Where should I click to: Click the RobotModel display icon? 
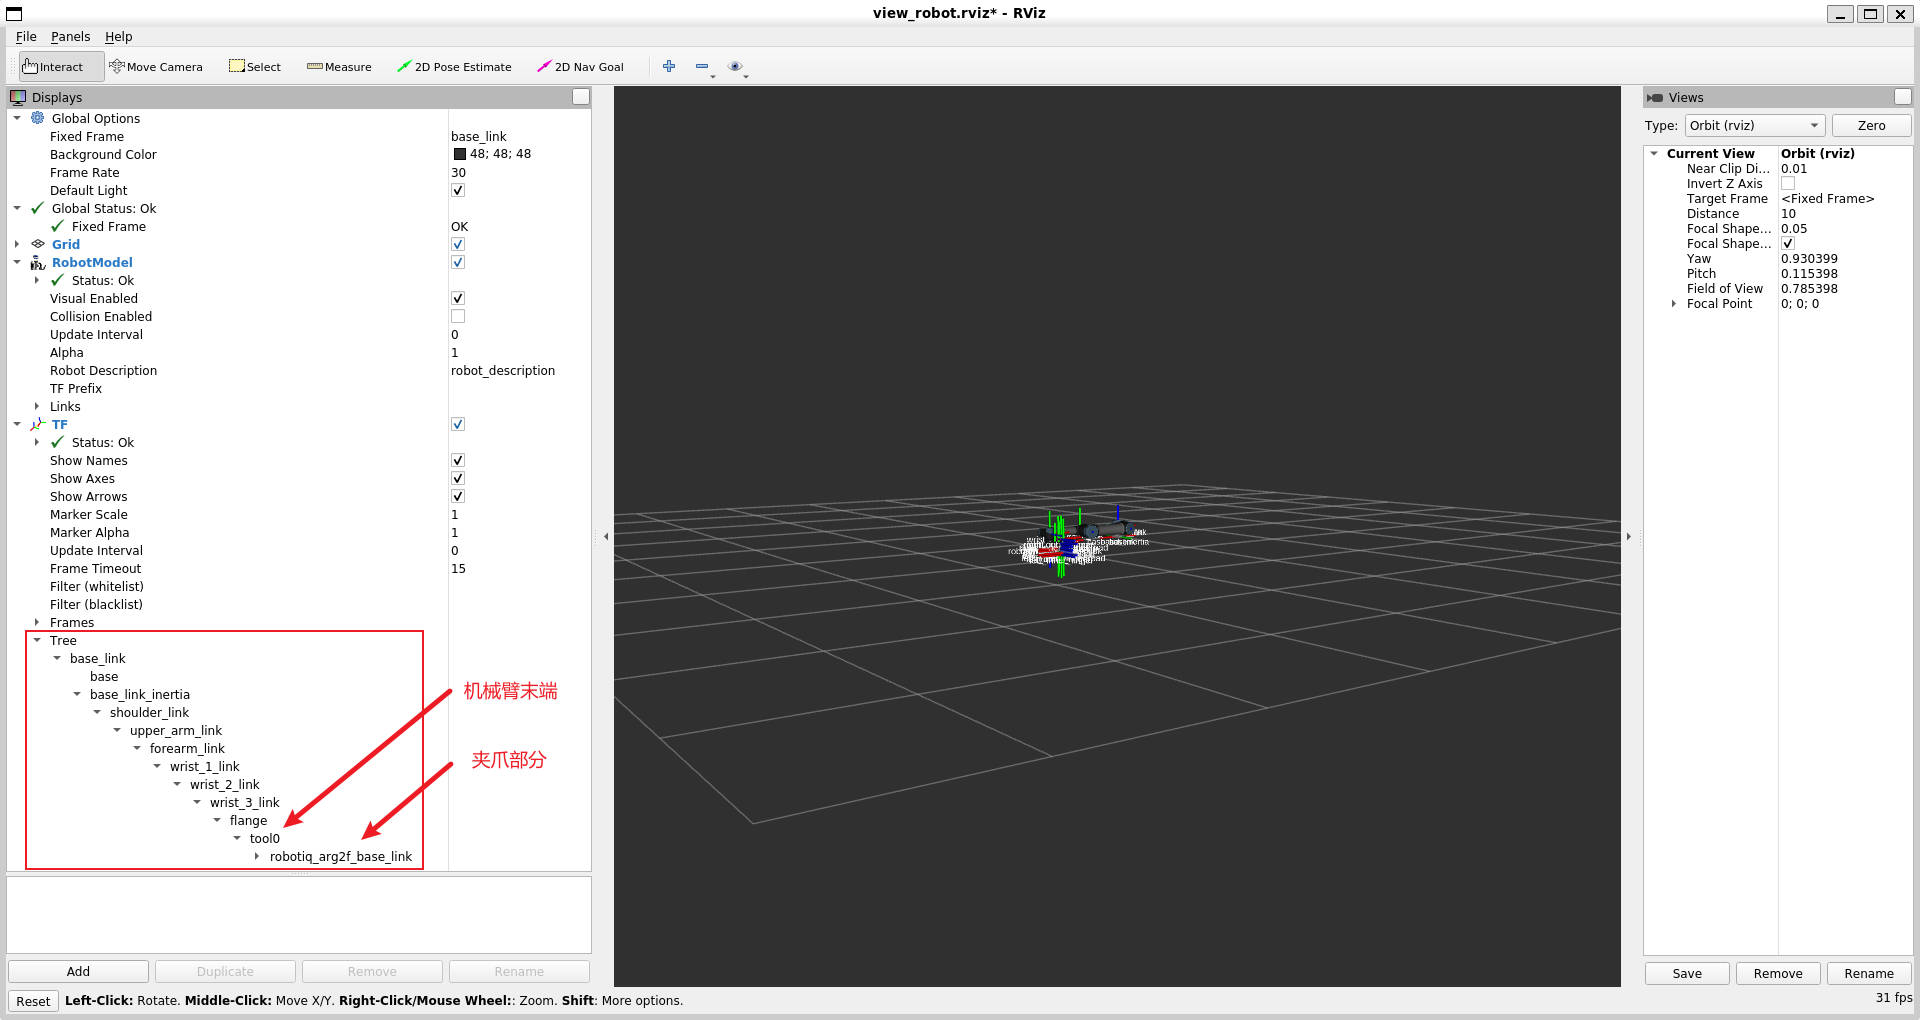coord(38,262)
